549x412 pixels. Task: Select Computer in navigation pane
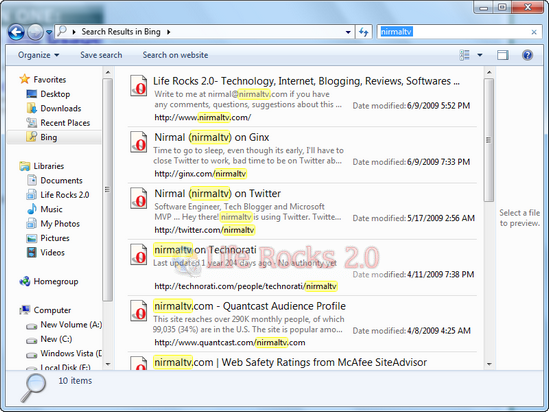tap(45, 310)
